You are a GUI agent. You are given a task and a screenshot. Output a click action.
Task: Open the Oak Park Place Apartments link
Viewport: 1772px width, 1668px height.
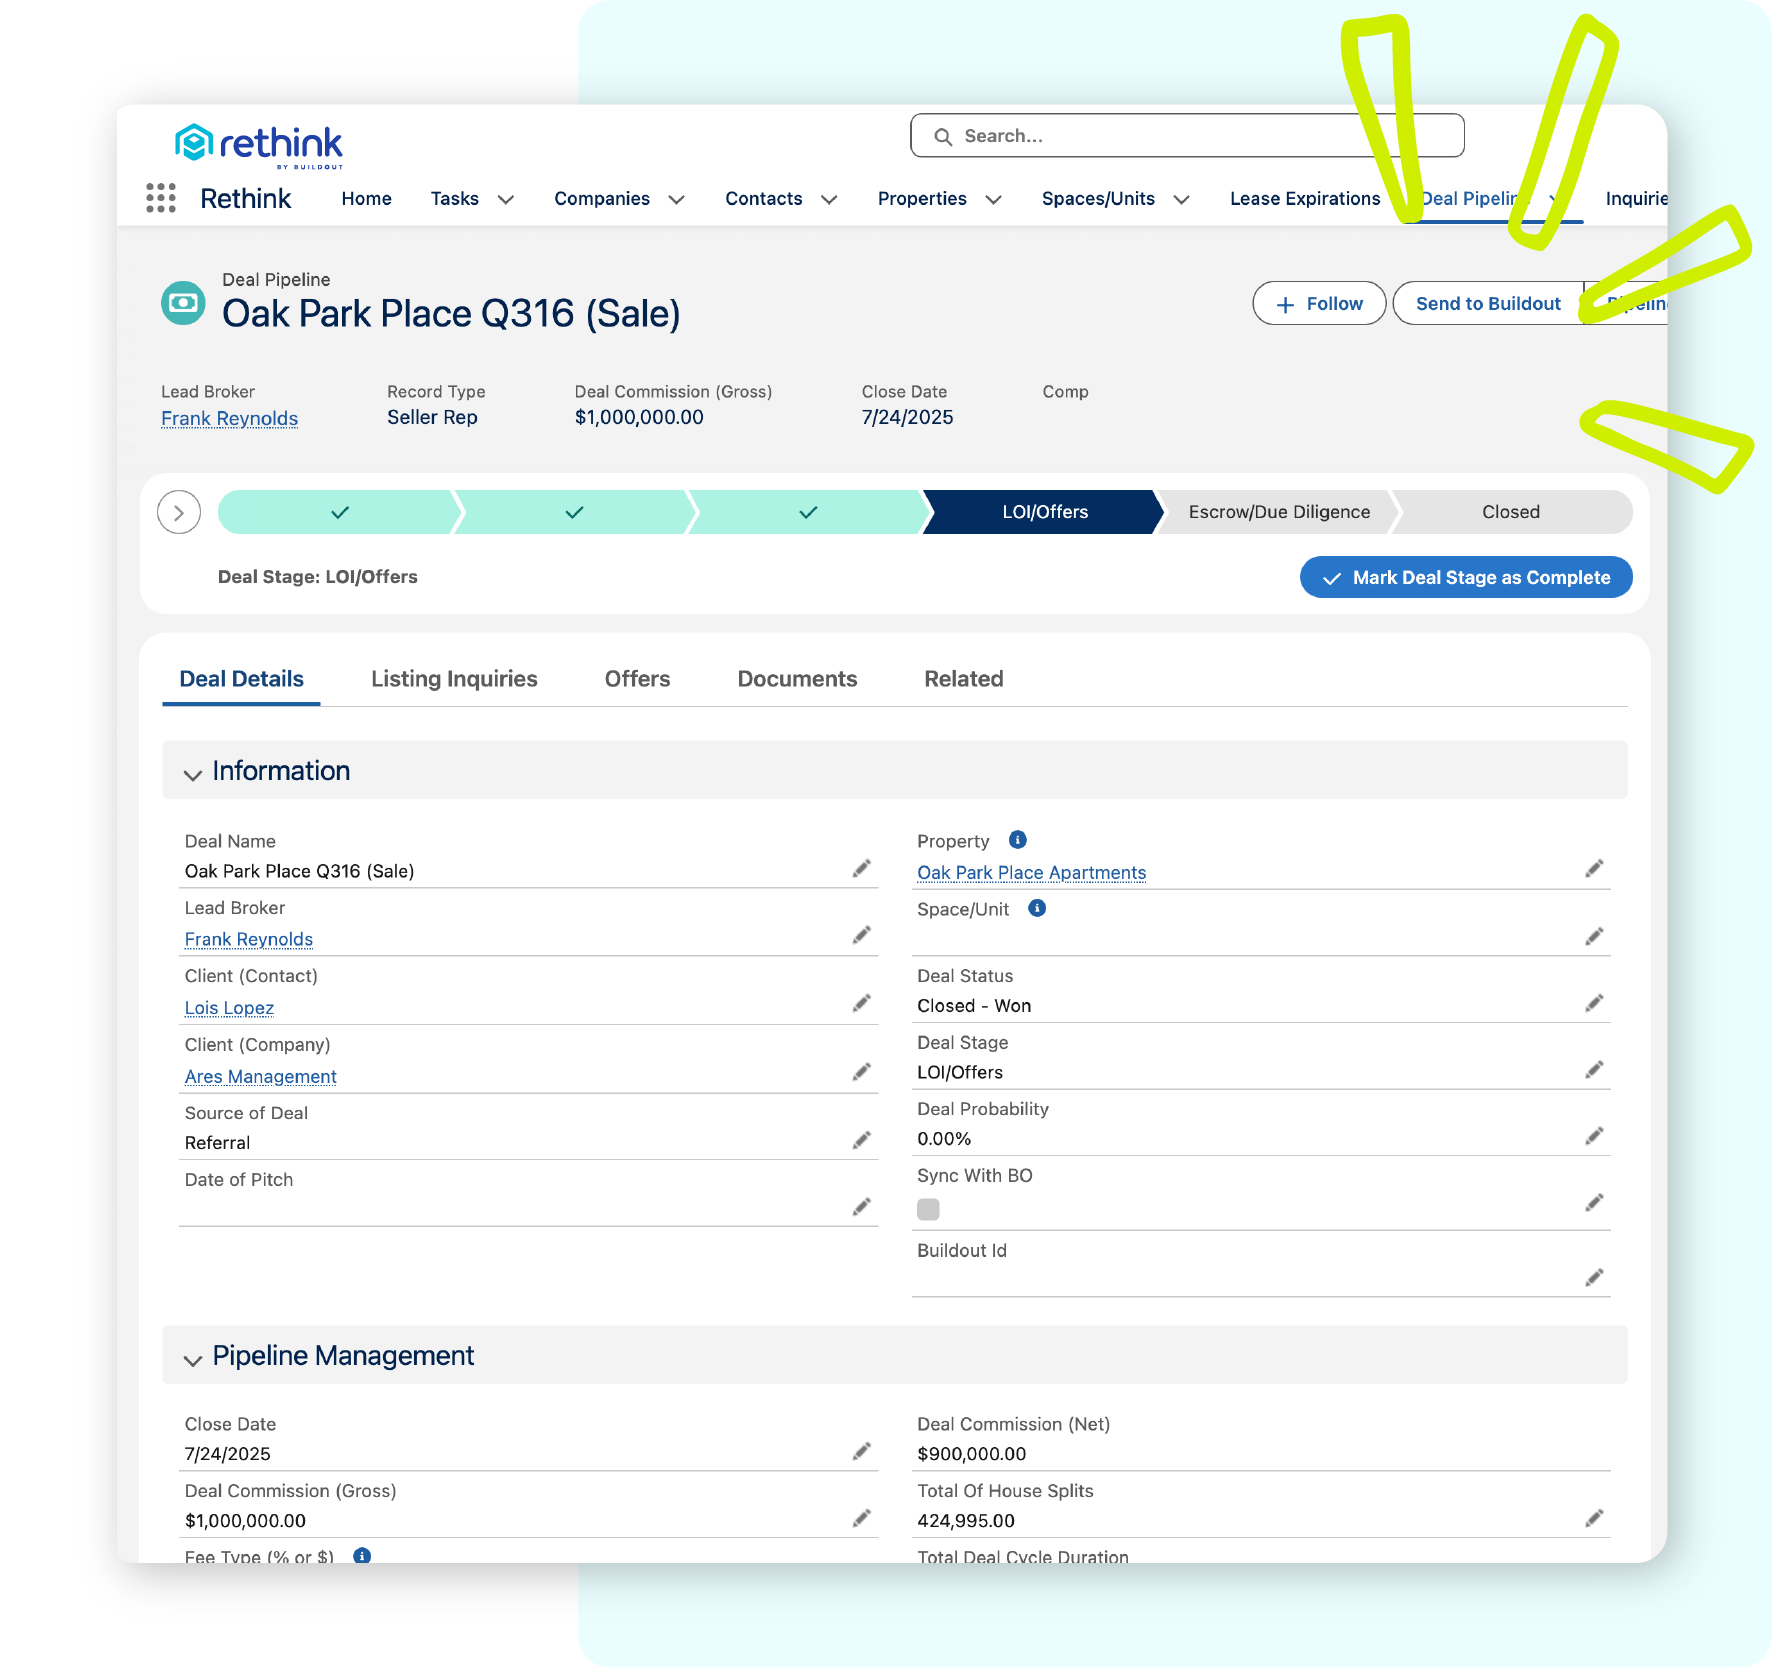1031,872
